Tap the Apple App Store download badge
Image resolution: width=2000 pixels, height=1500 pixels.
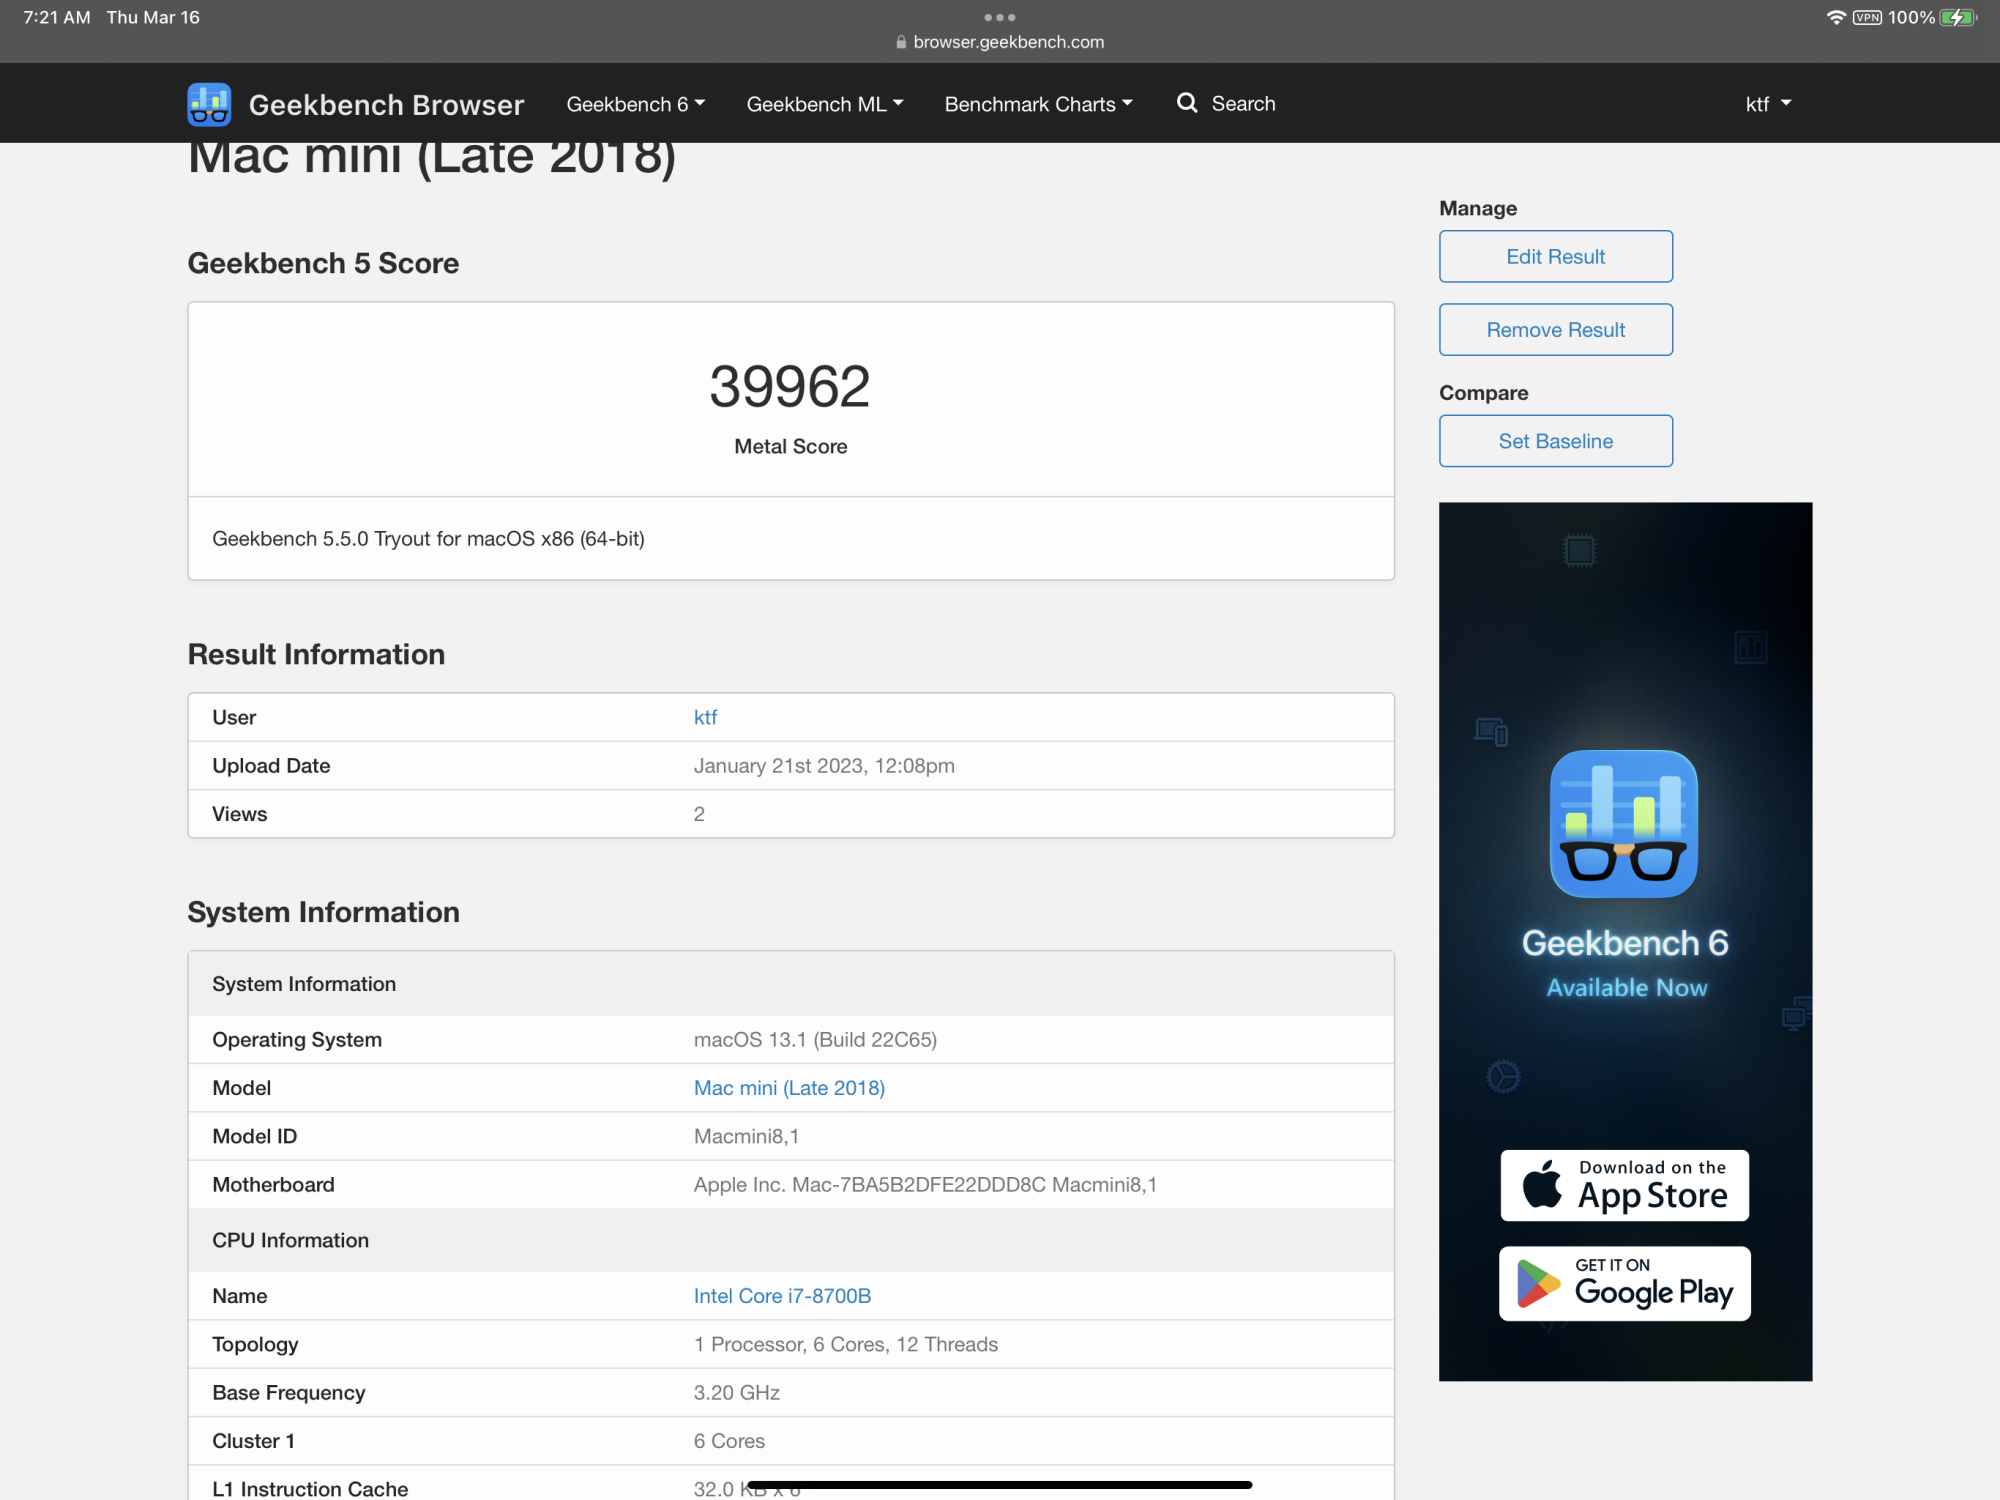click(1624, 1185)
